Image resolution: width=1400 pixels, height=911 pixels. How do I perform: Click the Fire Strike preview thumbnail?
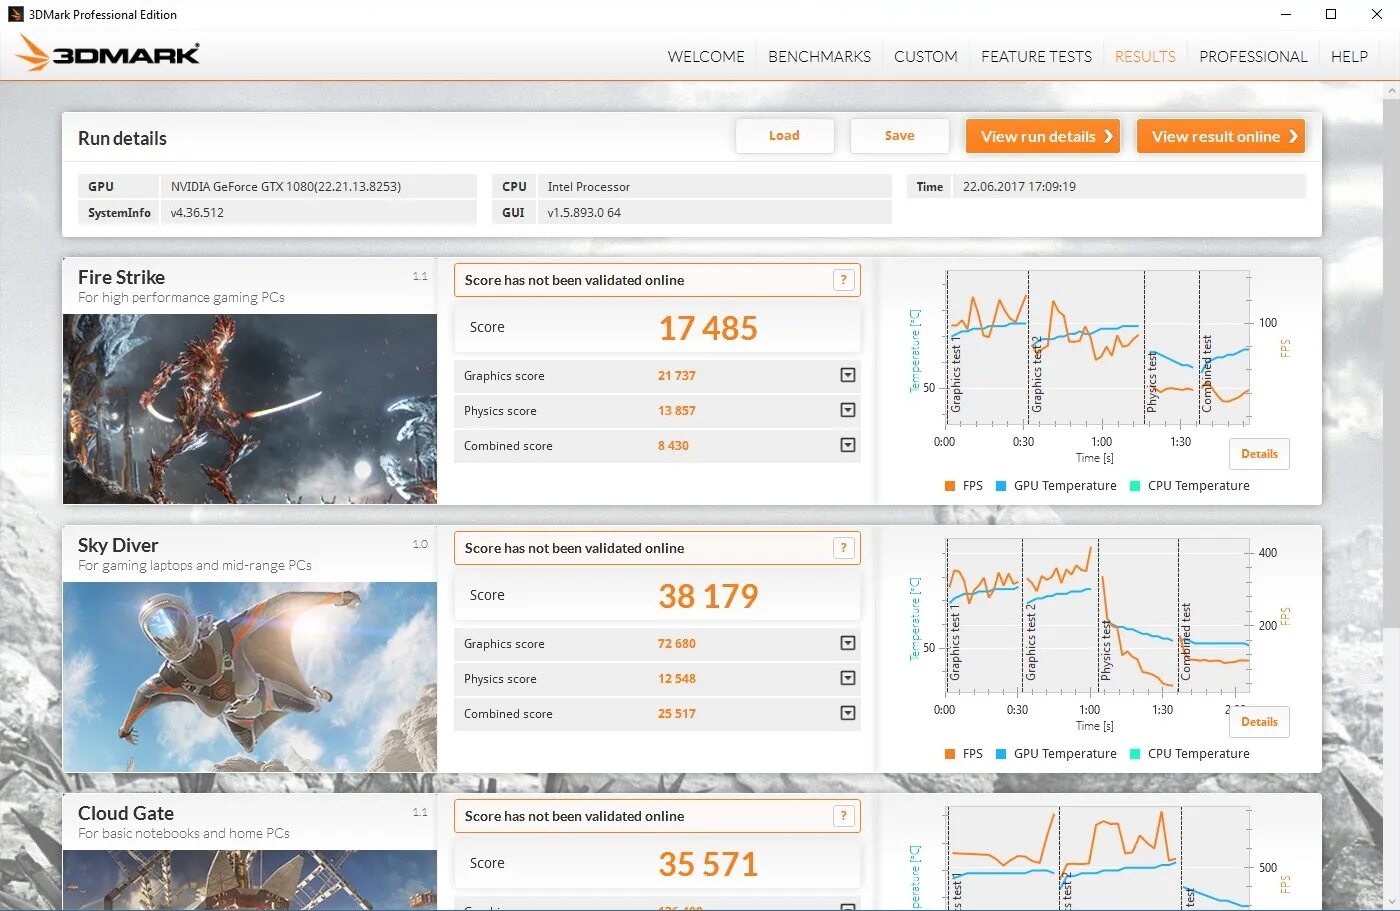(250, 409)
